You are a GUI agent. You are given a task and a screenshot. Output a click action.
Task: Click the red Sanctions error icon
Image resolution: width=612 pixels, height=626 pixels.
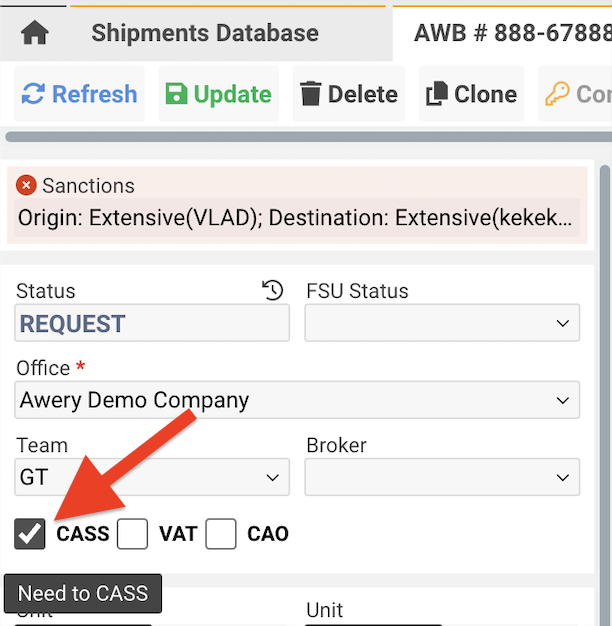click(27, 186)
